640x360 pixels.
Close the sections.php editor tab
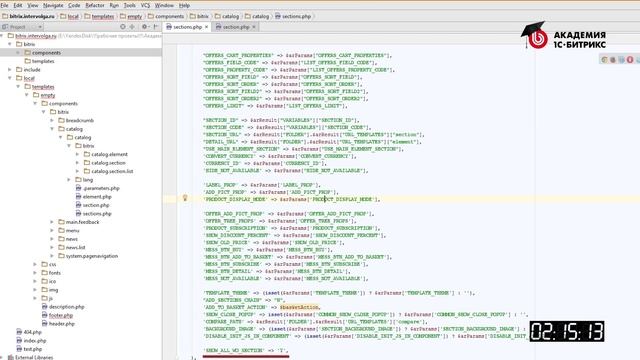[x=207, y=27]
